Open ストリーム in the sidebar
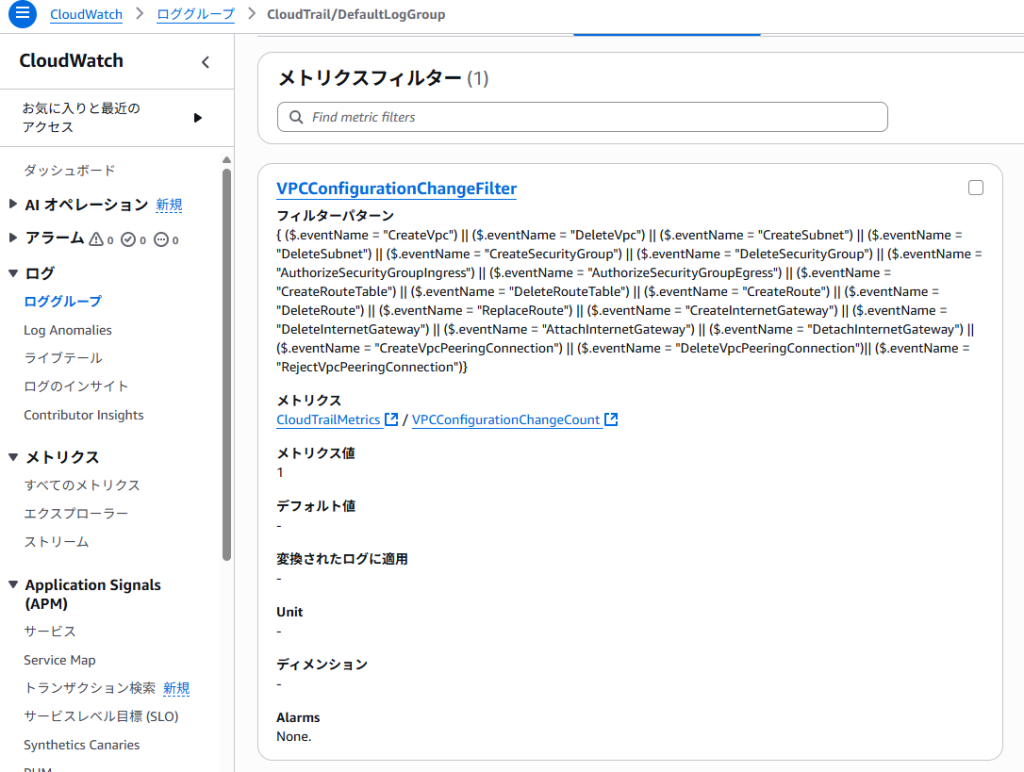The width and height of the screenshot is (1024, 772). (56, 542)
